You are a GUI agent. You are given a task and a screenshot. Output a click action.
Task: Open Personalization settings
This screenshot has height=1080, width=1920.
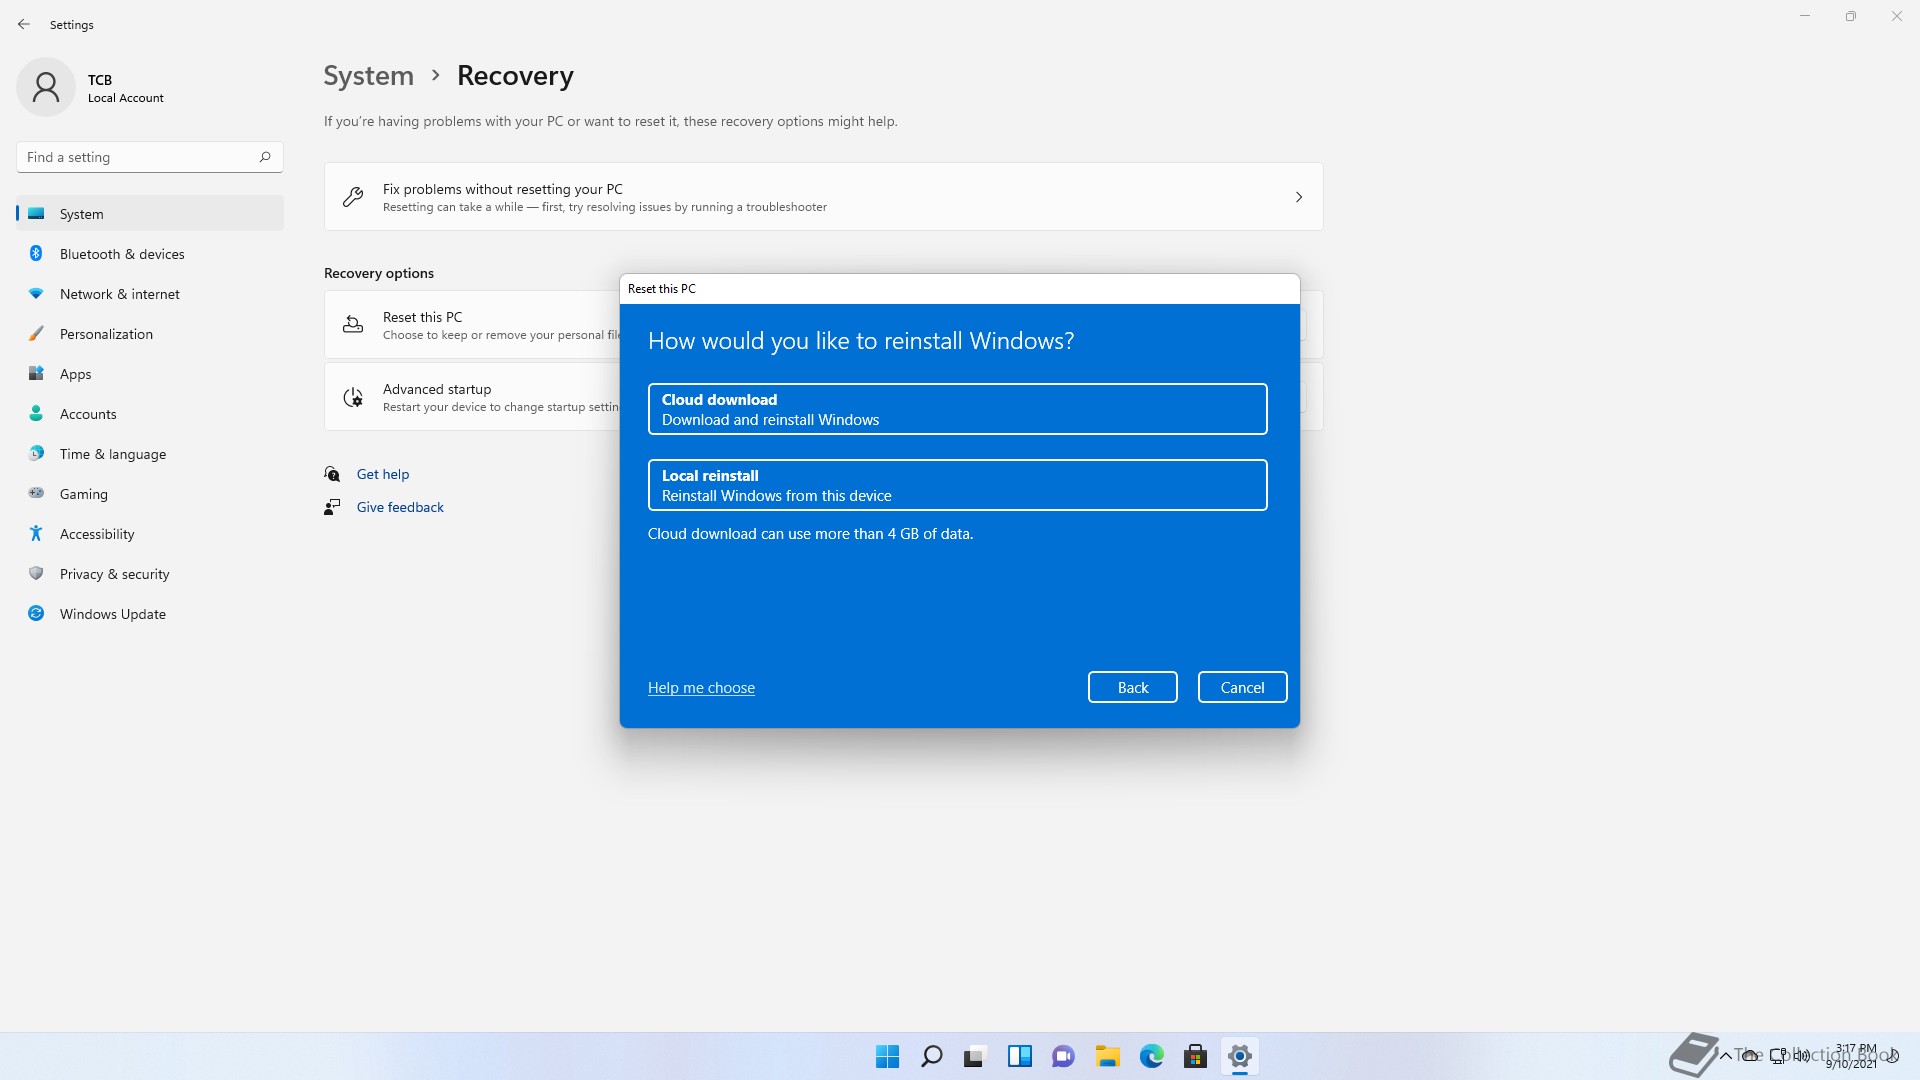coord(150,334)
